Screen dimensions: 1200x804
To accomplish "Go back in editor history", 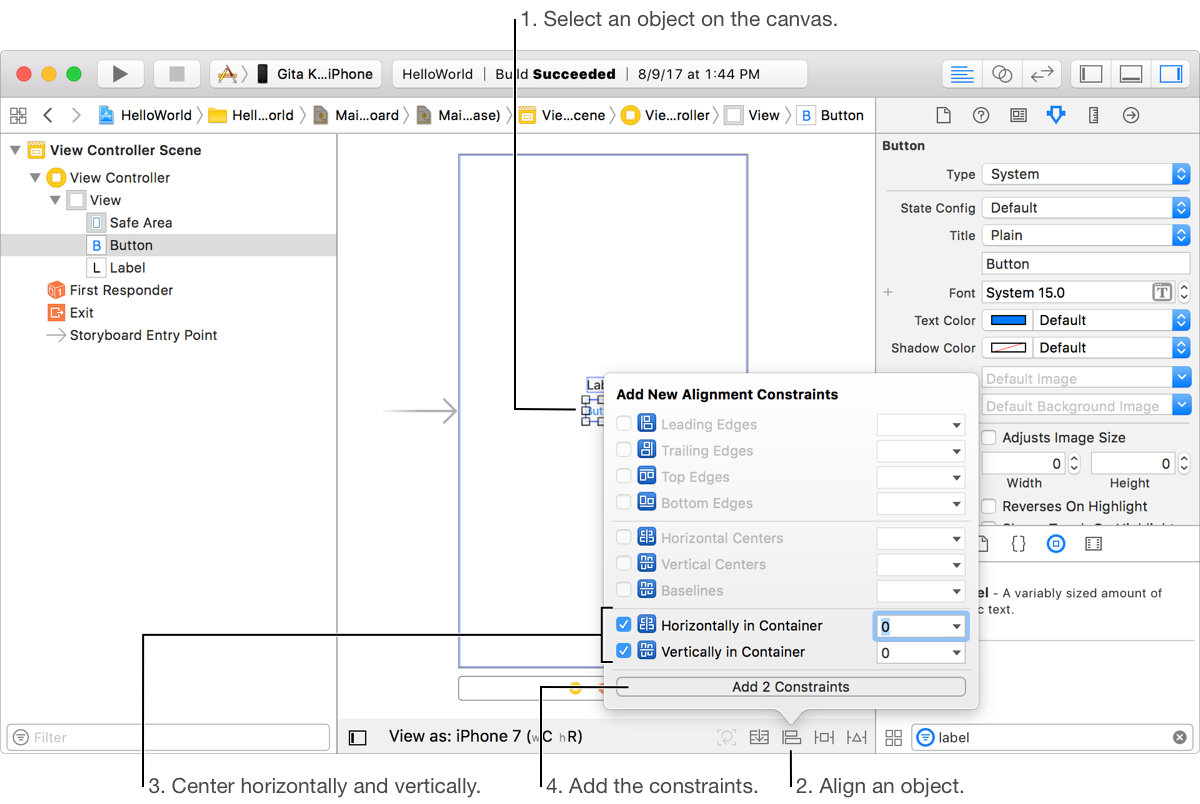I will click(x=48, y=115).
